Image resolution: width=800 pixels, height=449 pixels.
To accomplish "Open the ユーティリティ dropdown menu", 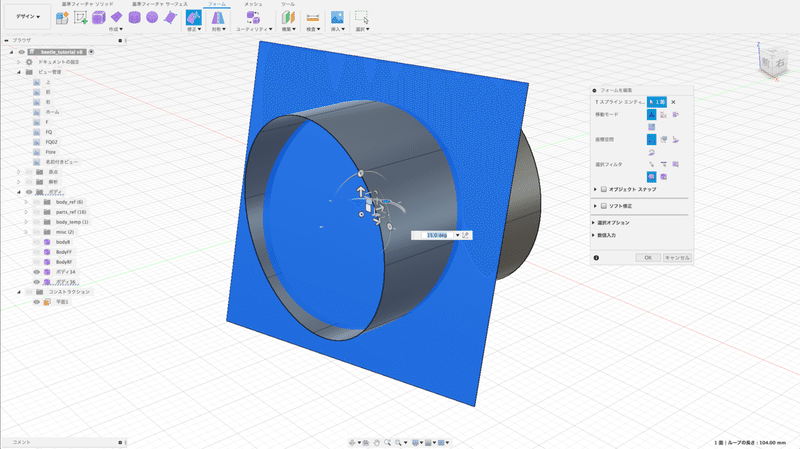I will pyautogui.click(x=254, y=29).
